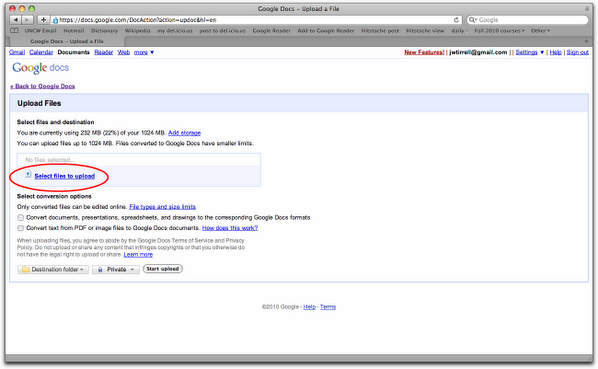This screenshot has height=369, width=598.
Task: Click the footer Terms link
Action: point(328,307)
